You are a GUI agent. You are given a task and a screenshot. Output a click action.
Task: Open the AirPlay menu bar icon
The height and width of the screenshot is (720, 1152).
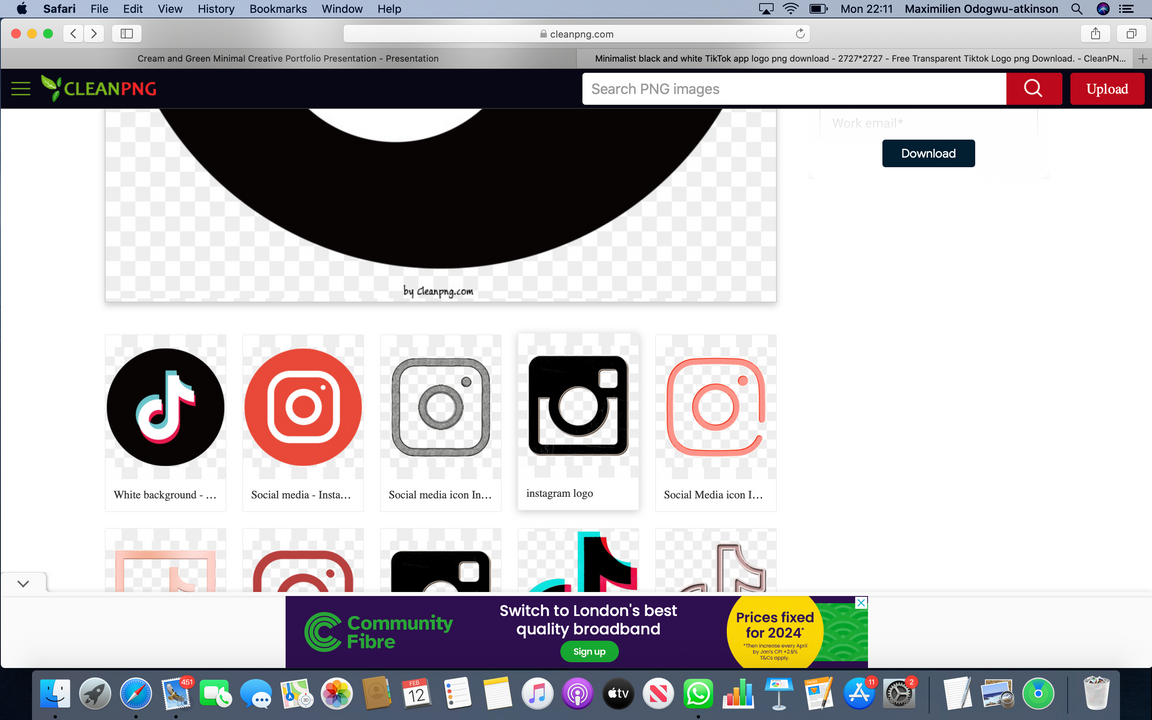coord(766,9)
